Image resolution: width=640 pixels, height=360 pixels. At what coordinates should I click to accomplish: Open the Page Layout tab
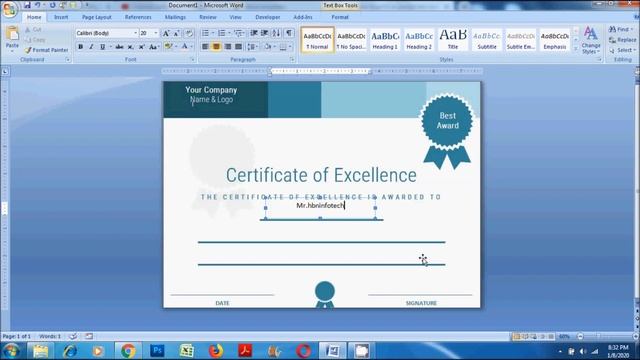coord(97,17)
